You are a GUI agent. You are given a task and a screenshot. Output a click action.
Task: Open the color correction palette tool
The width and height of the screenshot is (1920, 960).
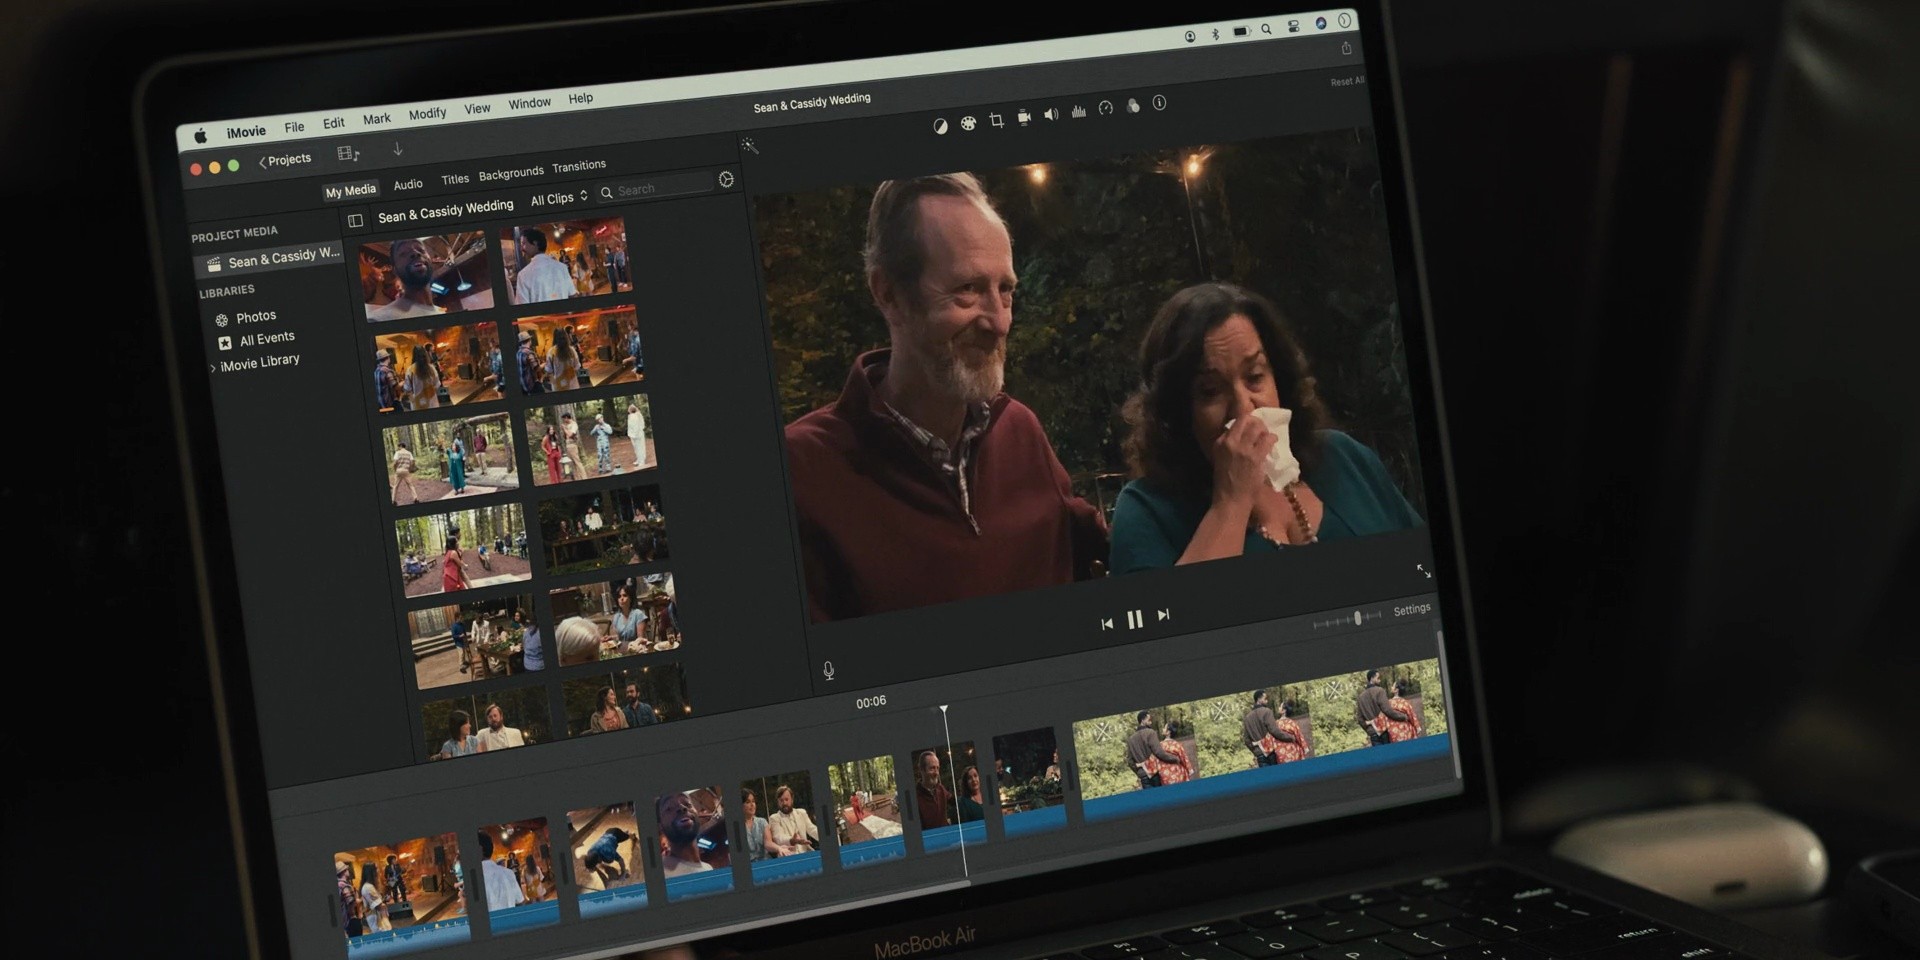pyautogui.click(x=968, y=123)
